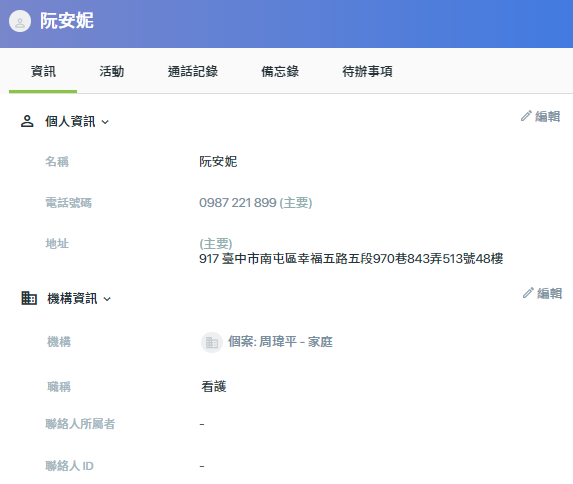Screen dimensions: 573x484
Task: Click the avatar icon beside 阮安妮 header
Action: tap(20, 21)
